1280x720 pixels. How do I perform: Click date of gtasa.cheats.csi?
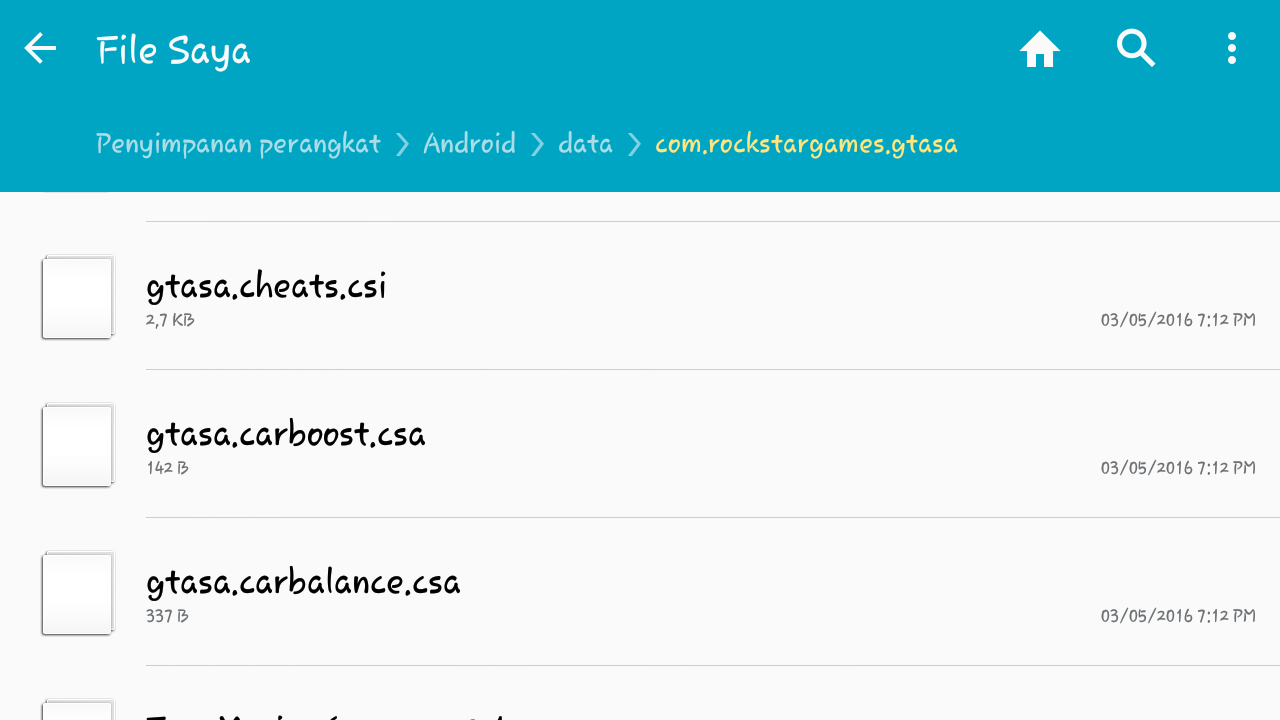tap(1178, 320)
